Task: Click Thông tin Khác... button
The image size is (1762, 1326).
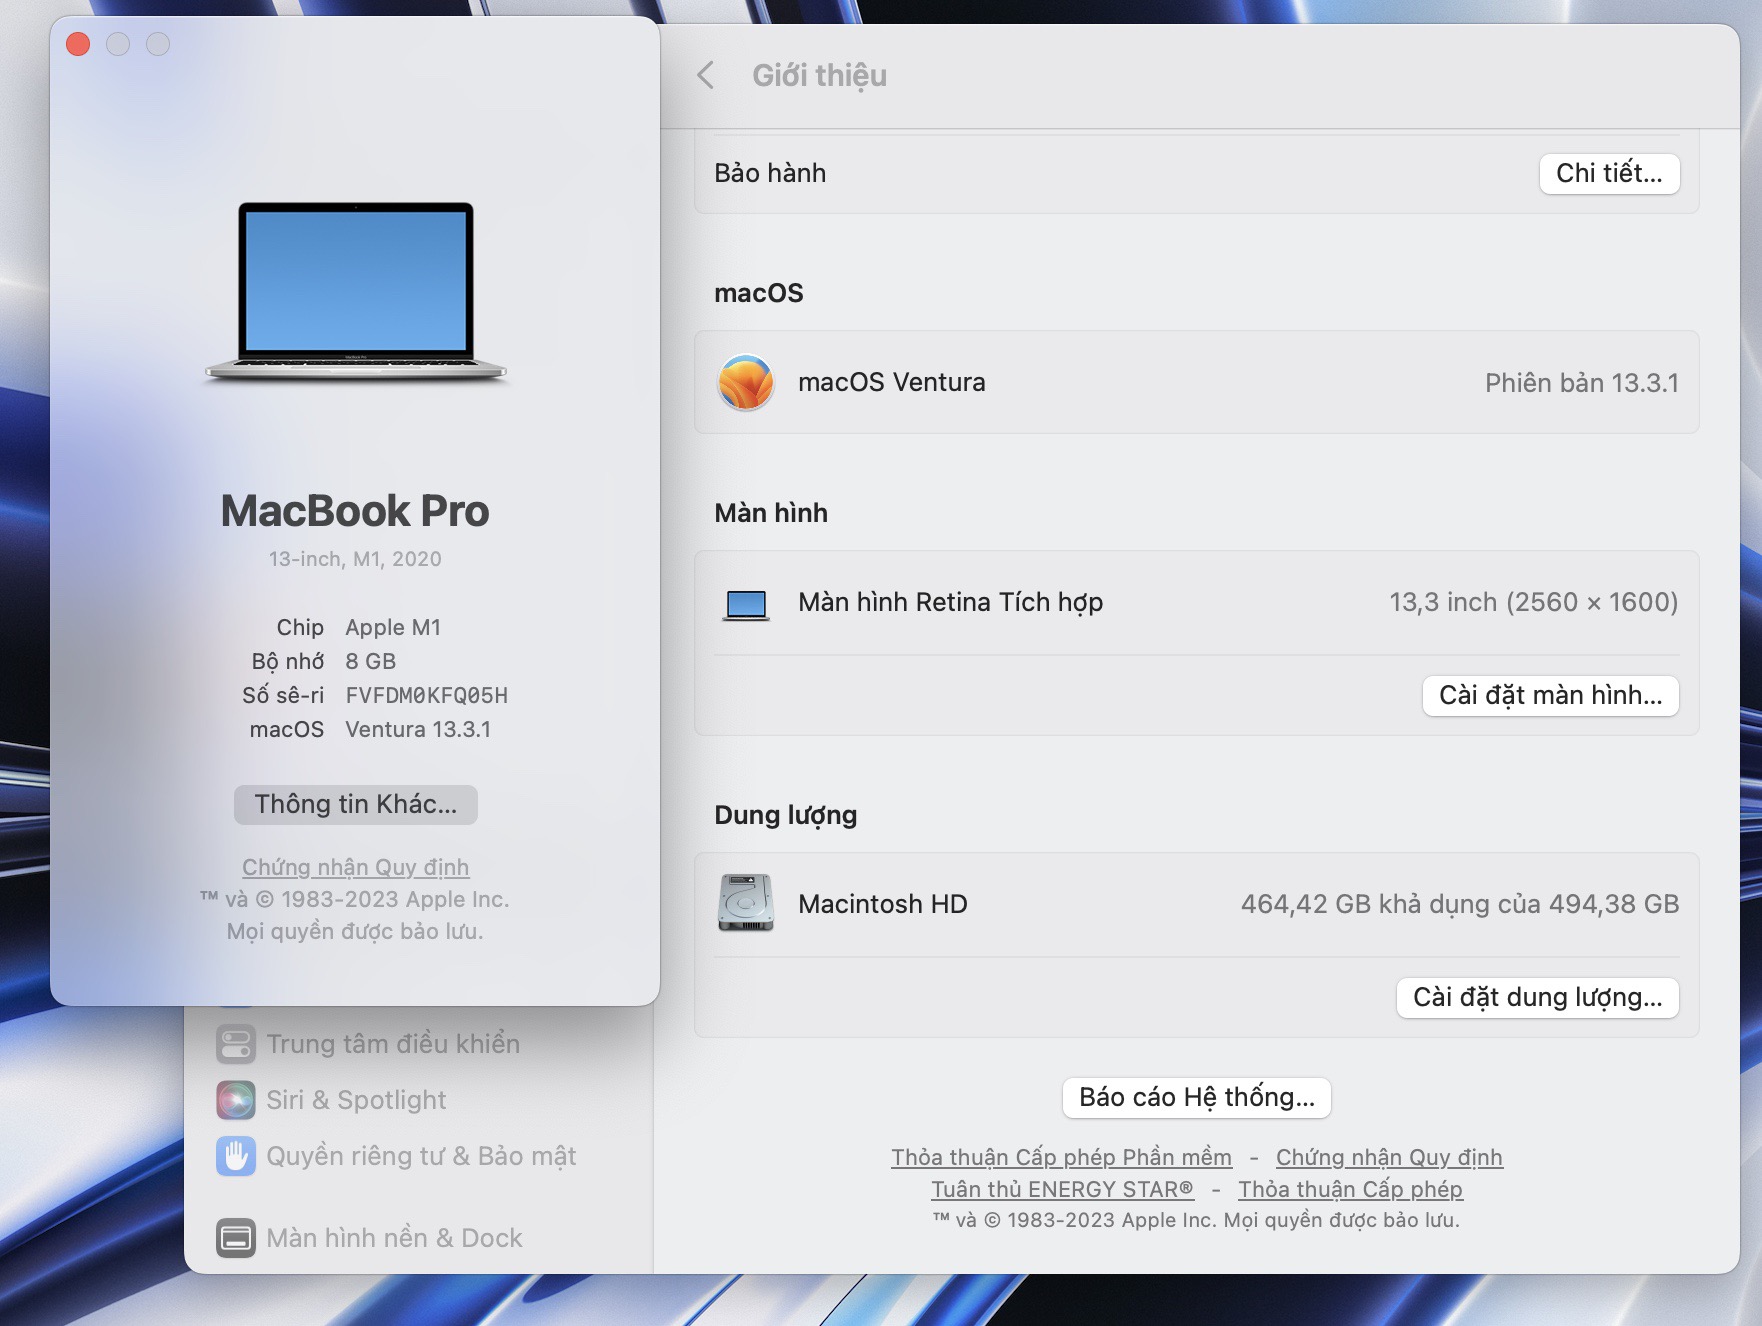Action: (x=355, y=804)
